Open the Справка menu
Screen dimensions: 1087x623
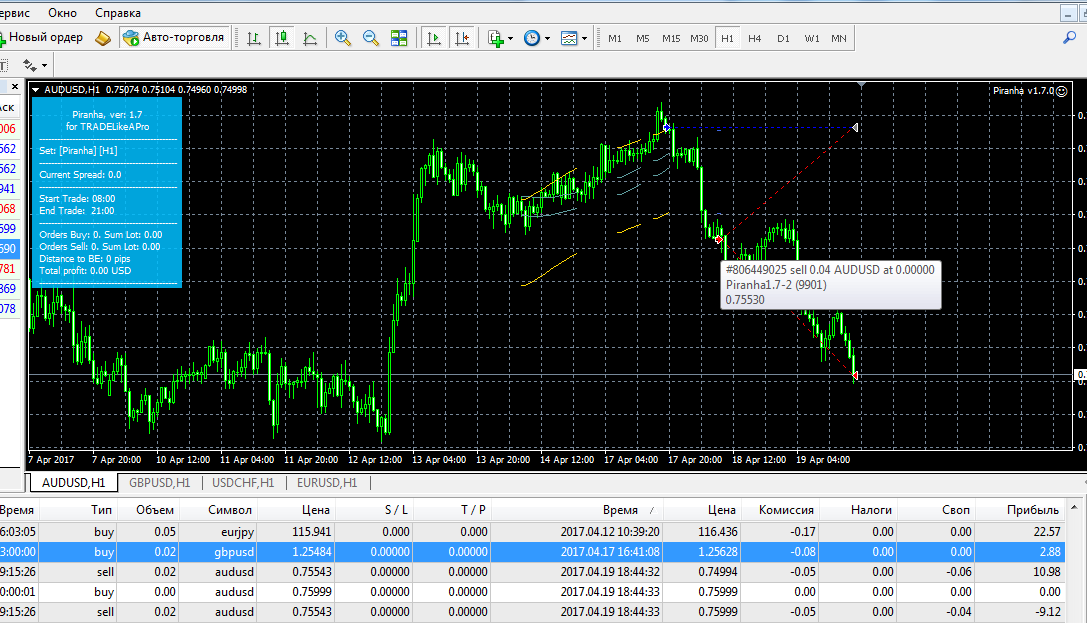point(118,12)
